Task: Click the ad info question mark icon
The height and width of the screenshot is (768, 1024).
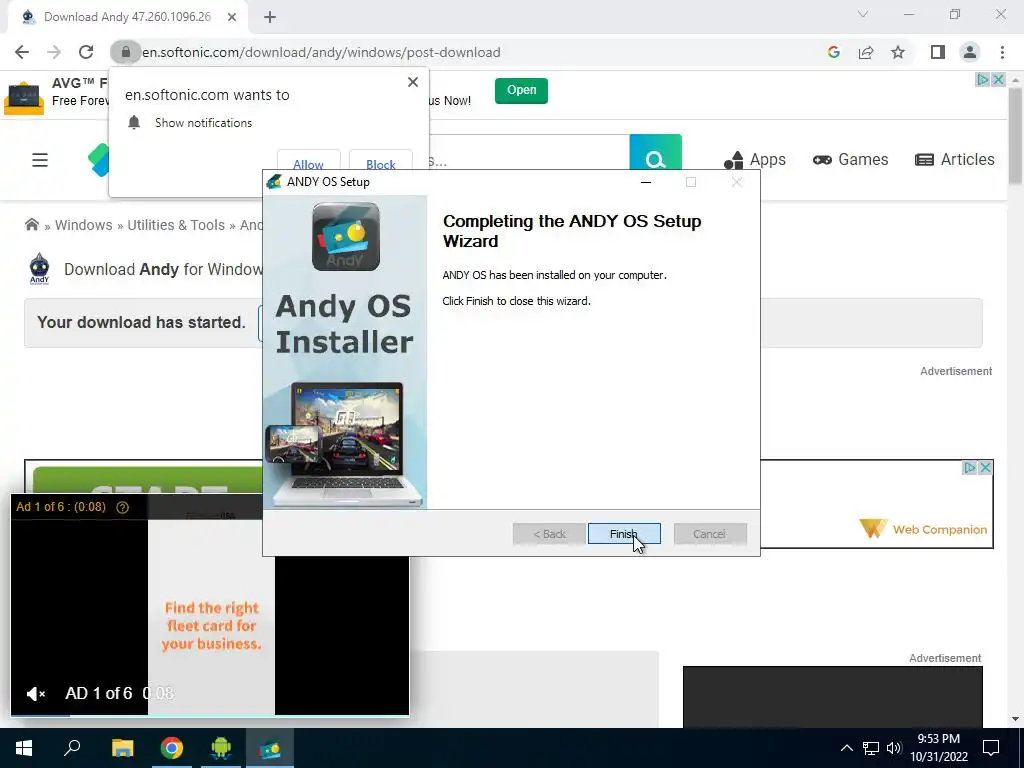Action: [x=122, y=507]
